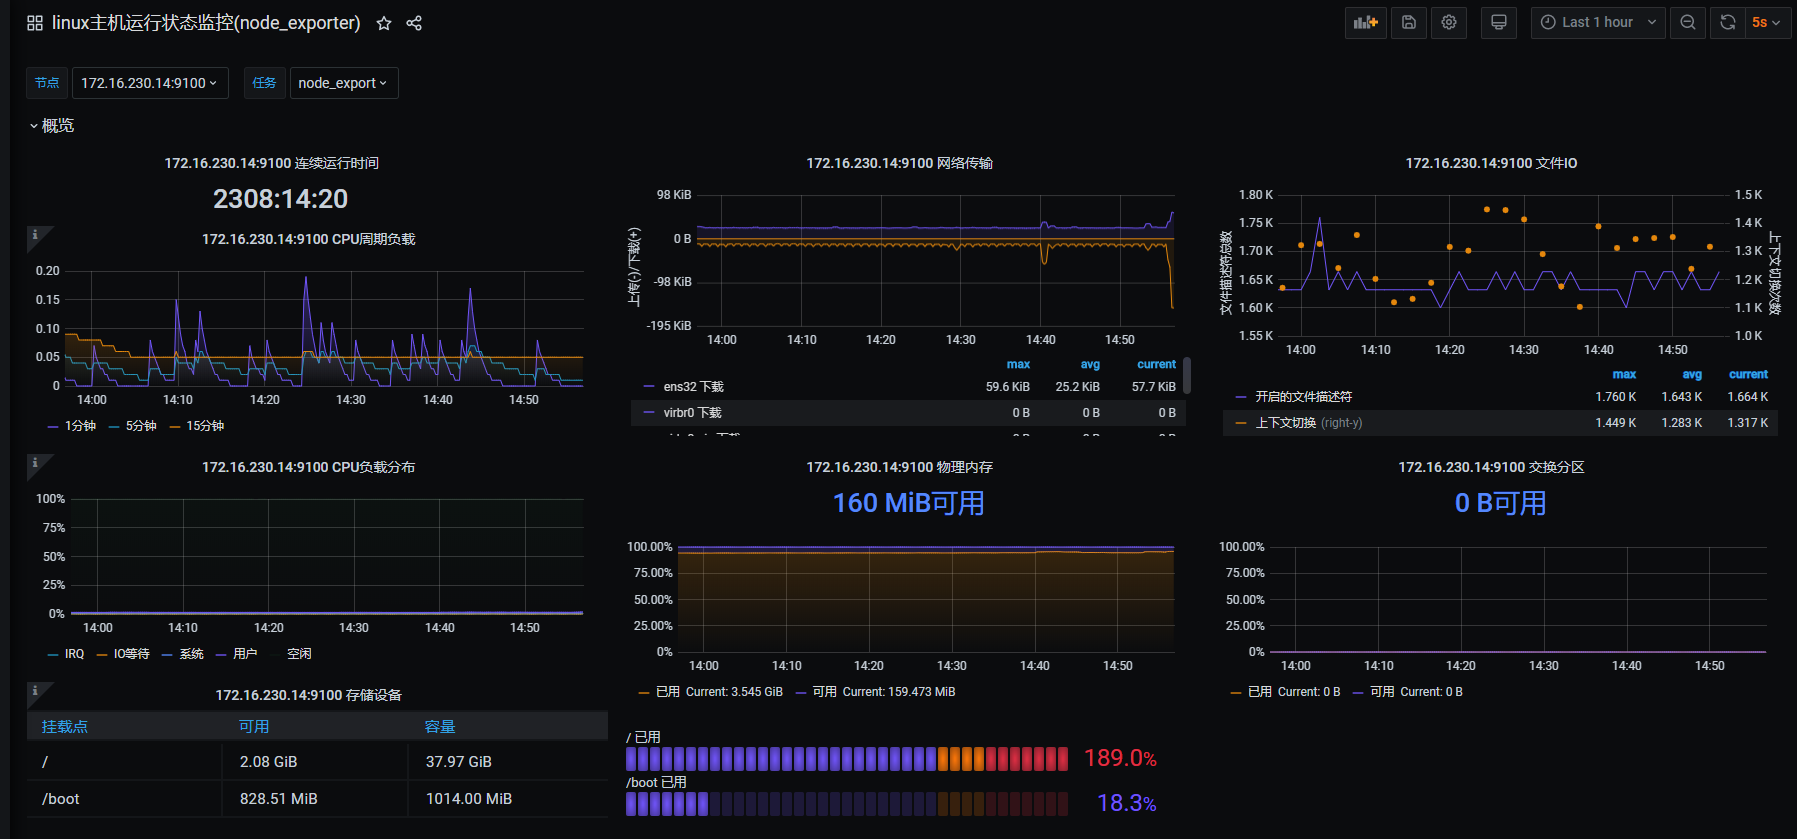Show info for the 存储设备 panel
The image size is (1797, 839).
36,691
